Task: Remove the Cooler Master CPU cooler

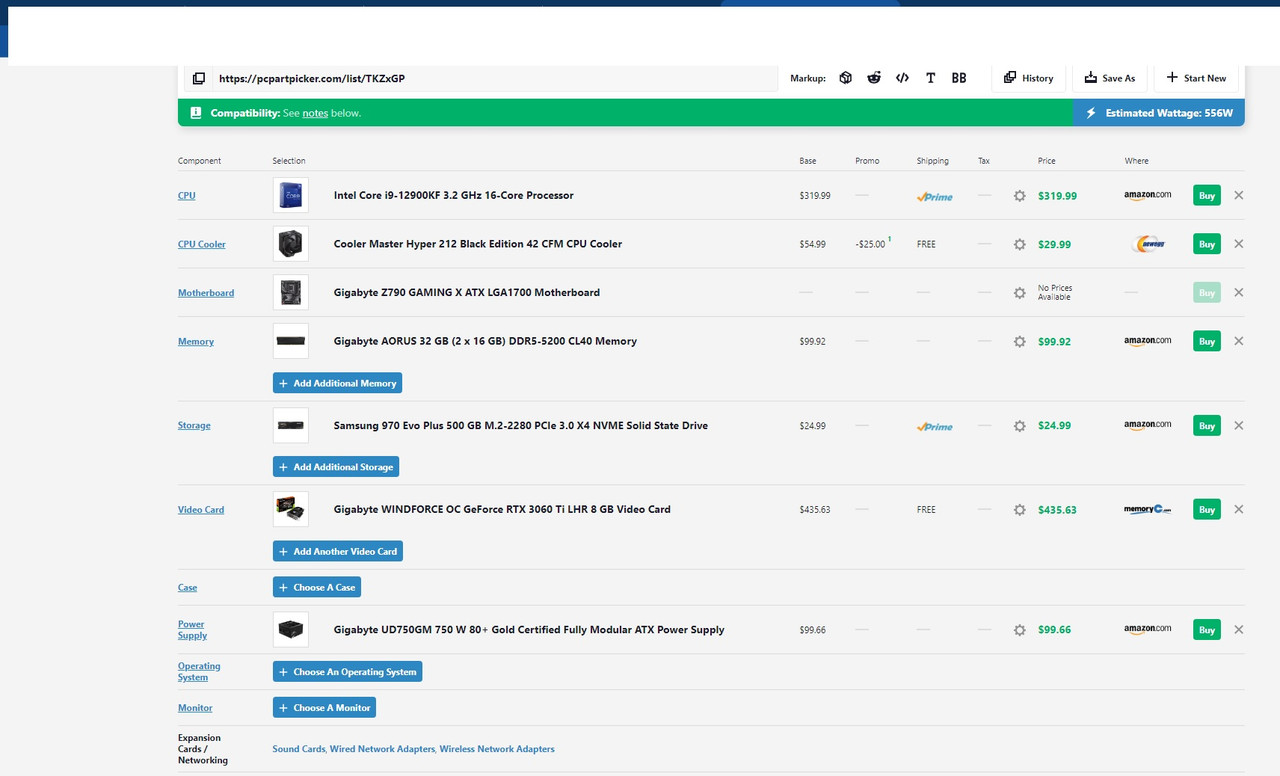Action: (1239, 244)
